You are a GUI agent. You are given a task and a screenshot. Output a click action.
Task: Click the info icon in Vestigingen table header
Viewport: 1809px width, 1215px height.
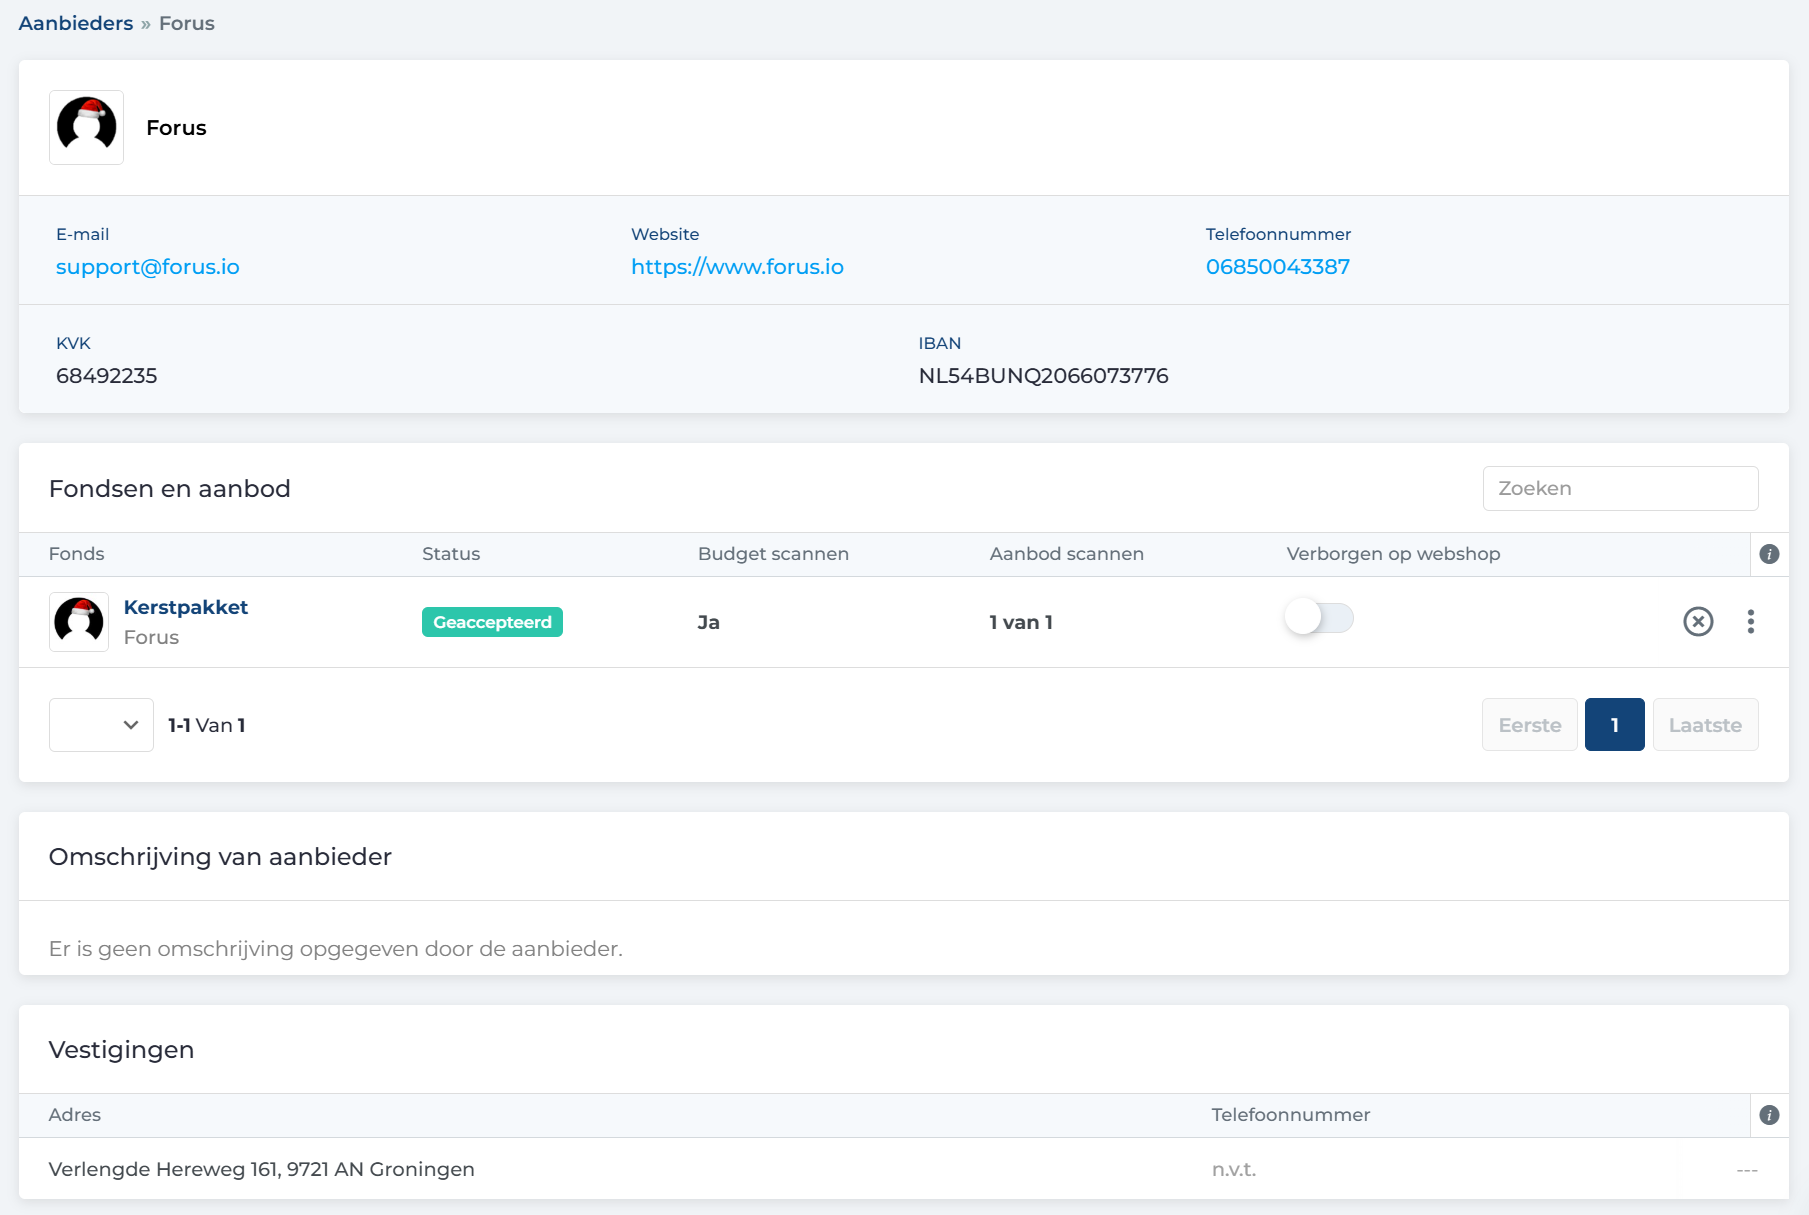(1769, 1115)
